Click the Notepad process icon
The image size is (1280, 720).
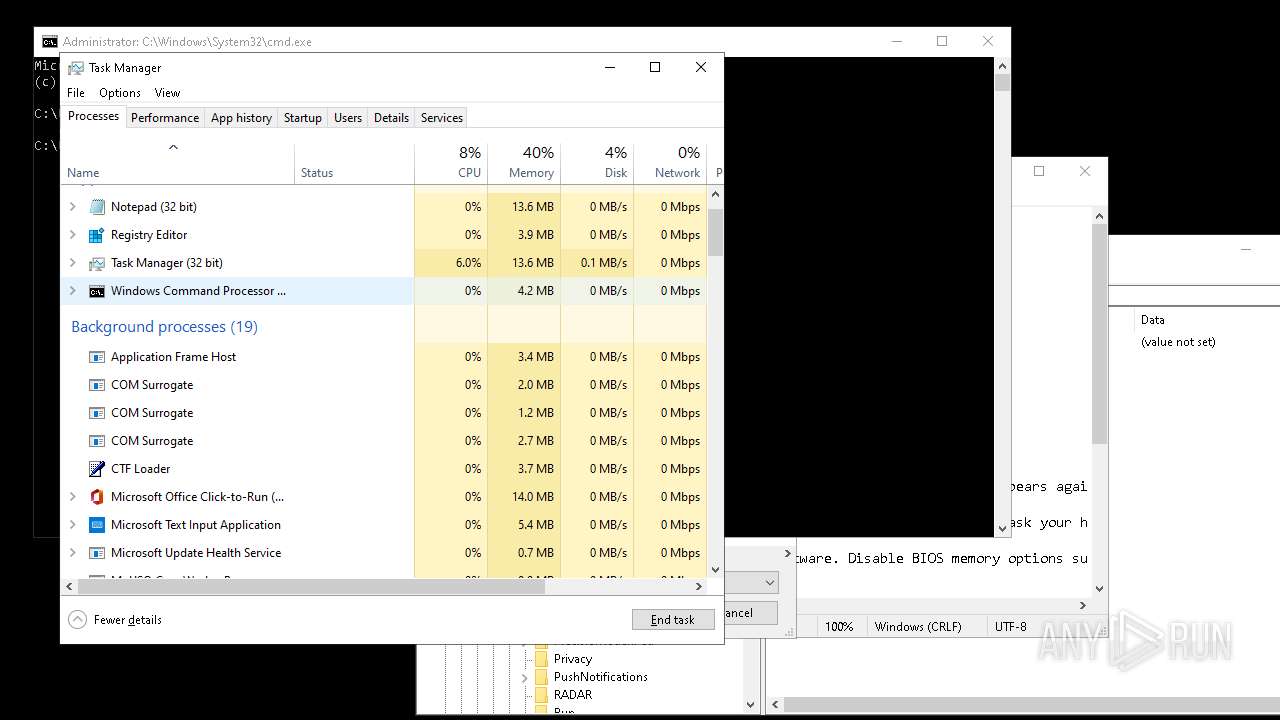[x=97, y=207]
